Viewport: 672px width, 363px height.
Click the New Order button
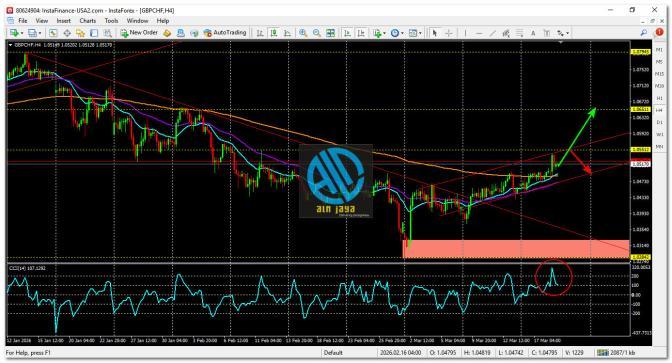pos(139,33)
